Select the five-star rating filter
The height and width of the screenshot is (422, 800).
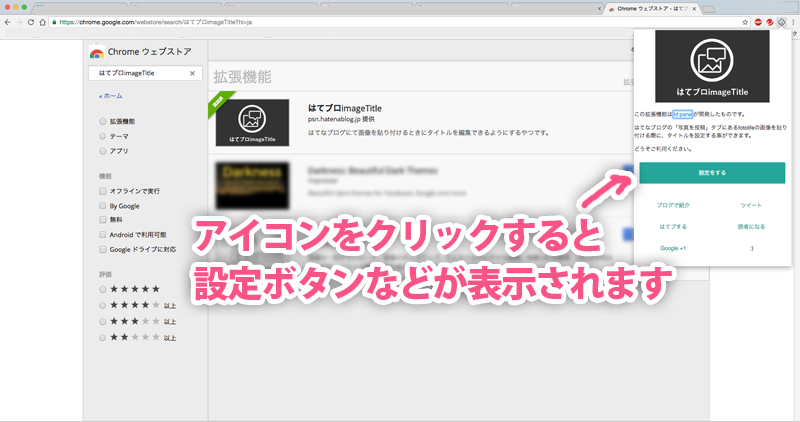pos(103,289)
